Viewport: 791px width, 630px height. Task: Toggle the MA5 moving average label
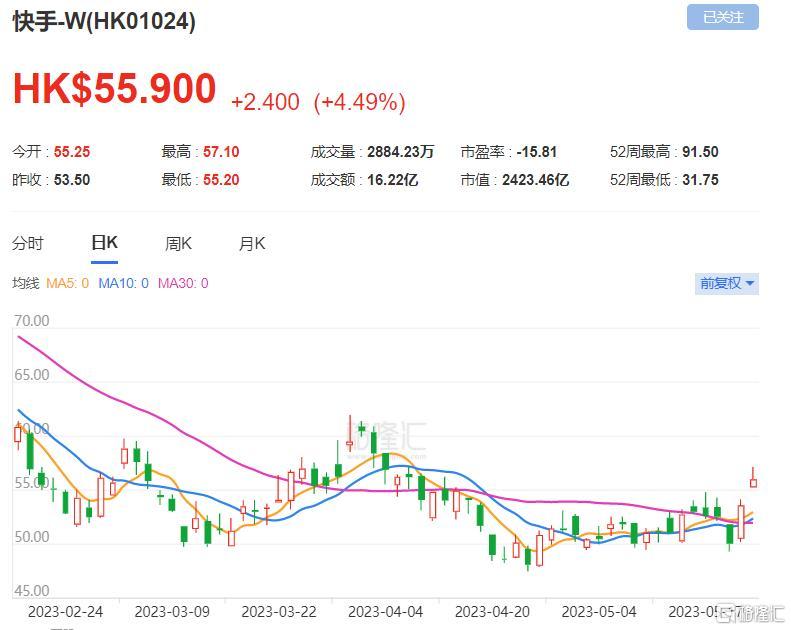(x=67, y=283)
